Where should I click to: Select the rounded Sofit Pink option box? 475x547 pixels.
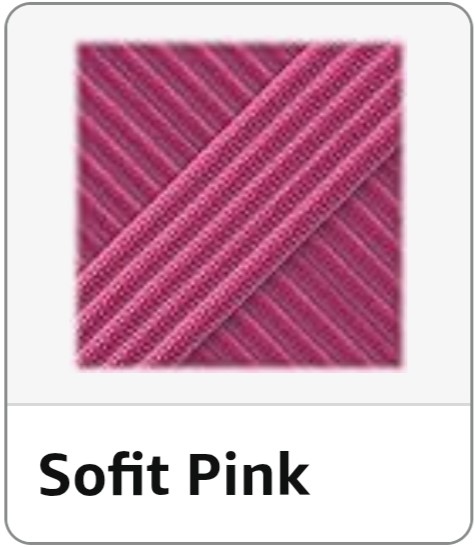(238, 274)
